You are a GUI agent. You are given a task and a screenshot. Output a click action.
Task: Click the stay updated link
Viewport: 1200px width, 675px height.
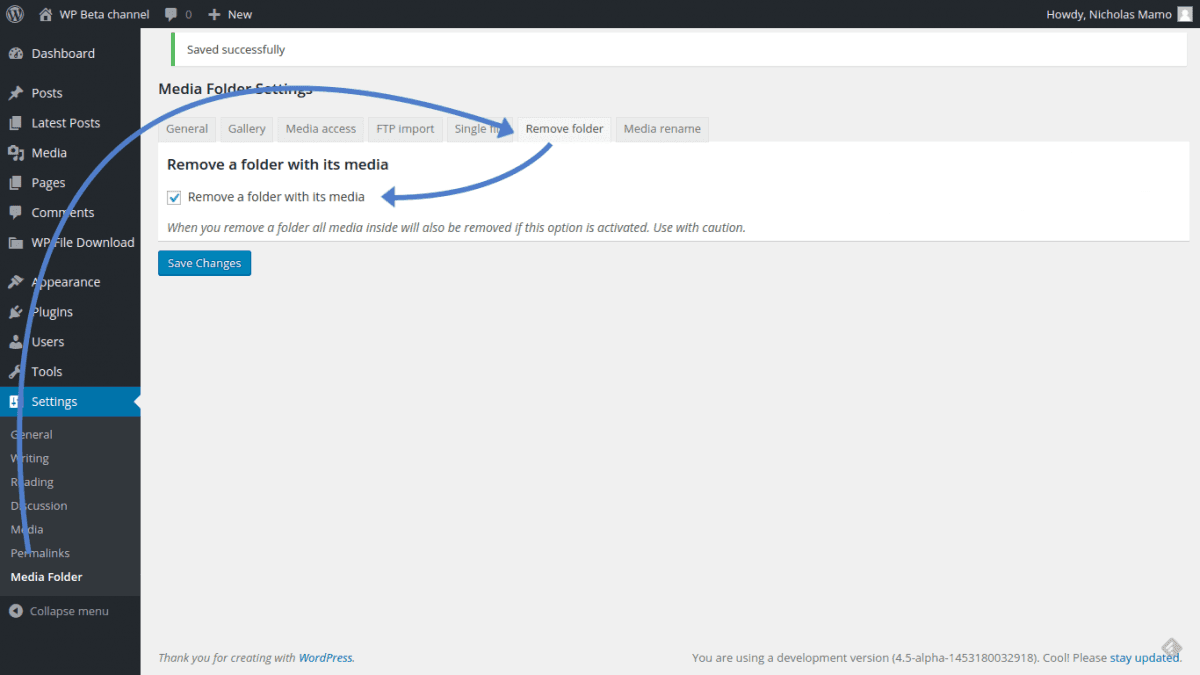(x=1144, y=658)
